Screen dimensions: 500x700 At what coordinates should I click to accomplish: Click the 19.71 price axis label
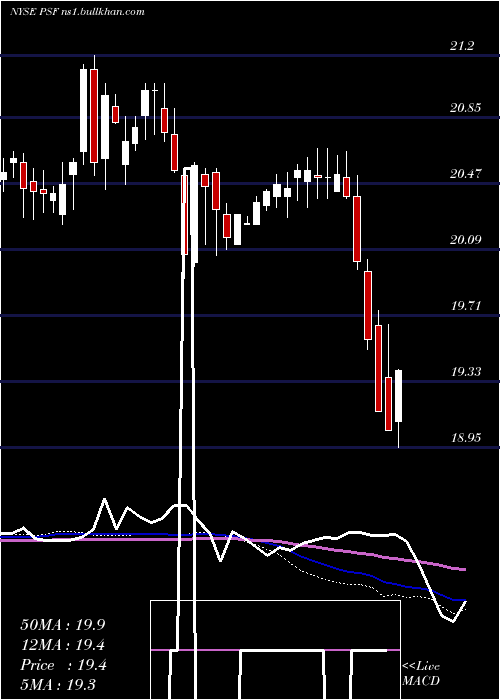coord(466,306)
